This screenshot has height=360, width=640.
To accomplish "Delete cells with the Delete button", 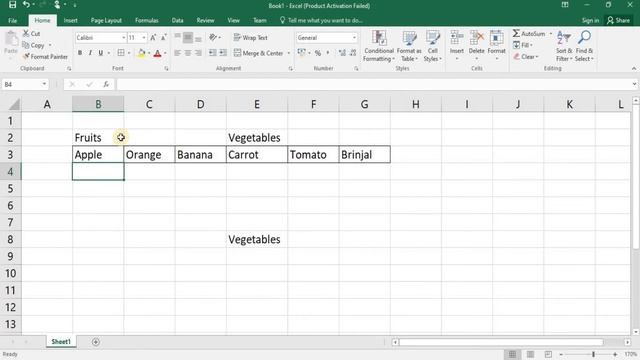I will (x=476, y=46).
